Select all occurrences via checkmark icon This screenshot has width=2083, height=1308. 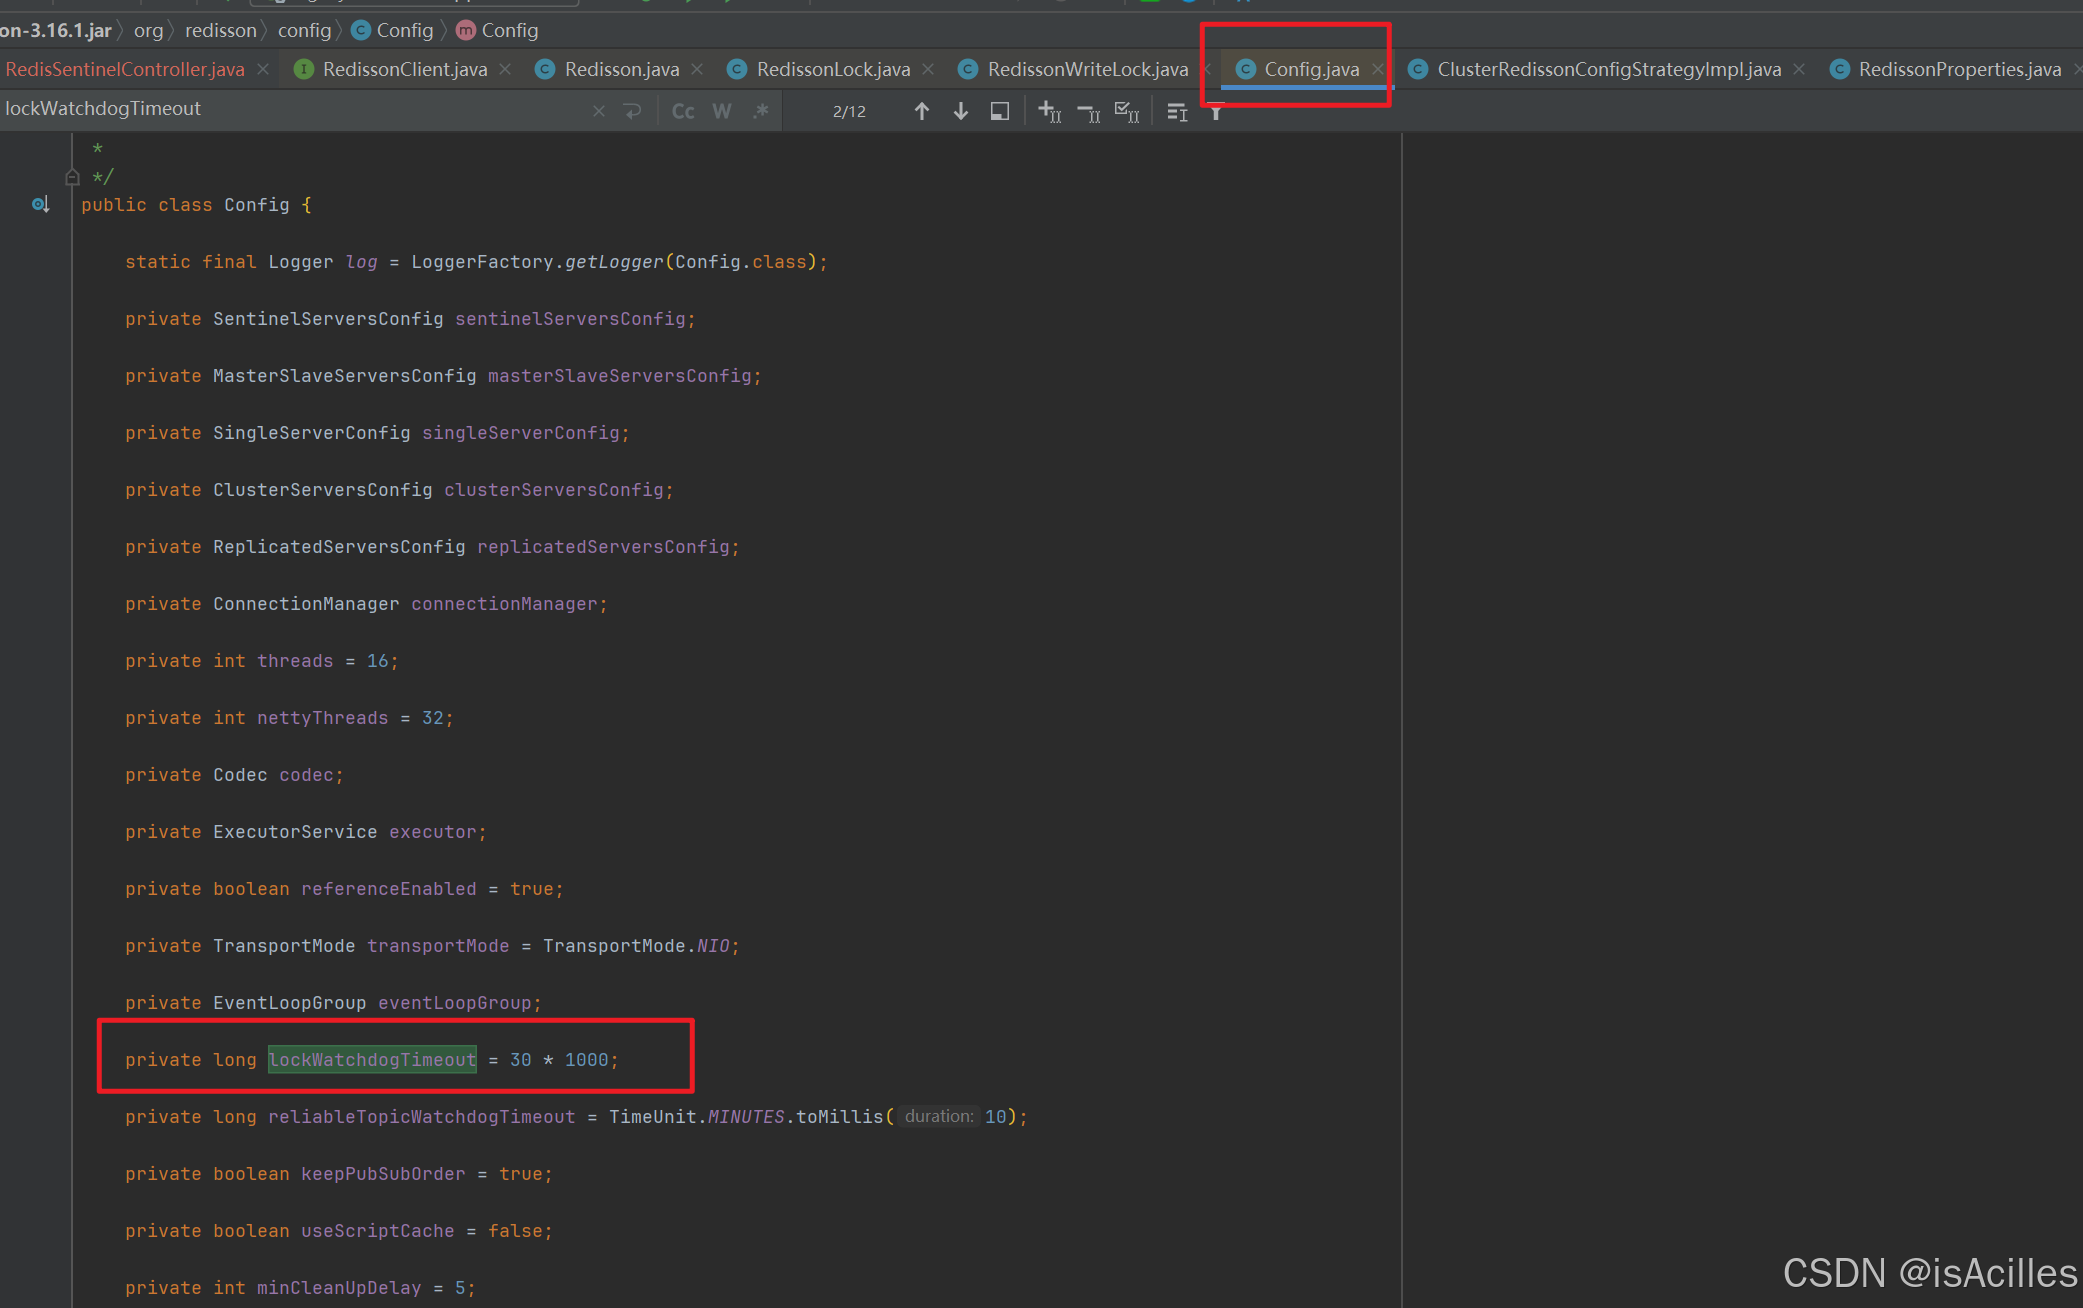(1126, 111)
